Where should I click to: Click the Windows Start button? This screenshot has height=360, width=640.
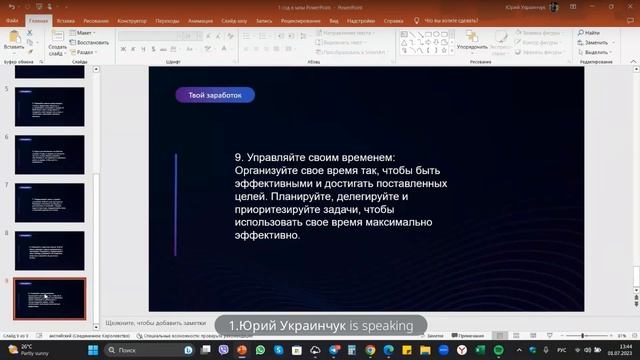[x=93, y=350]
